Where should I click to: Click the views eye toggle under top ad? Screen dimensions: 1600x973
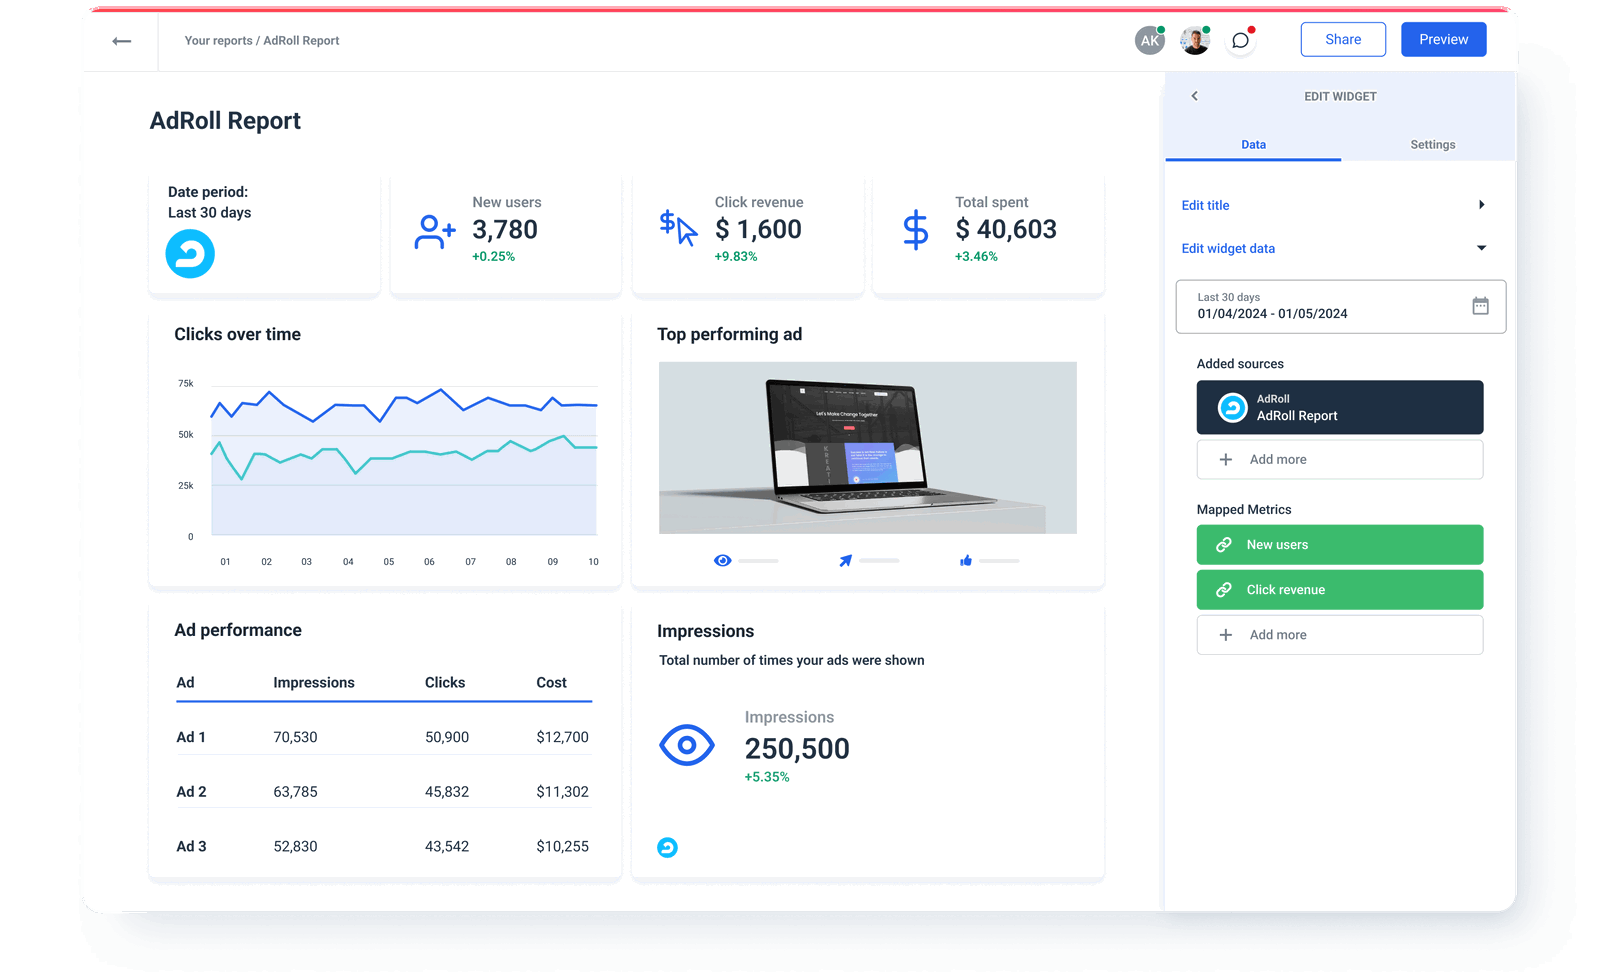(x=722, y=560)
